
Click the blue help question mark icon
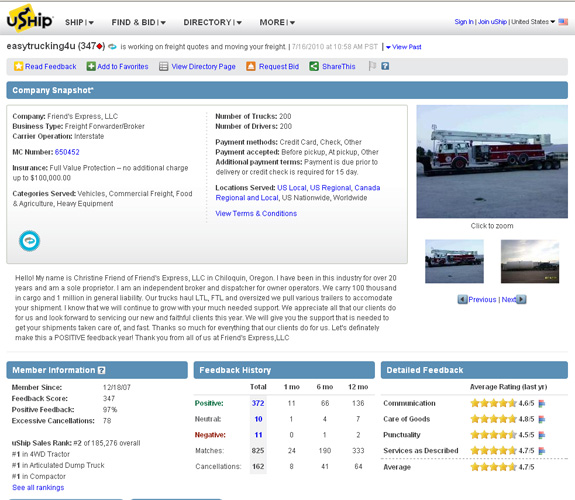tap(385, 66)
